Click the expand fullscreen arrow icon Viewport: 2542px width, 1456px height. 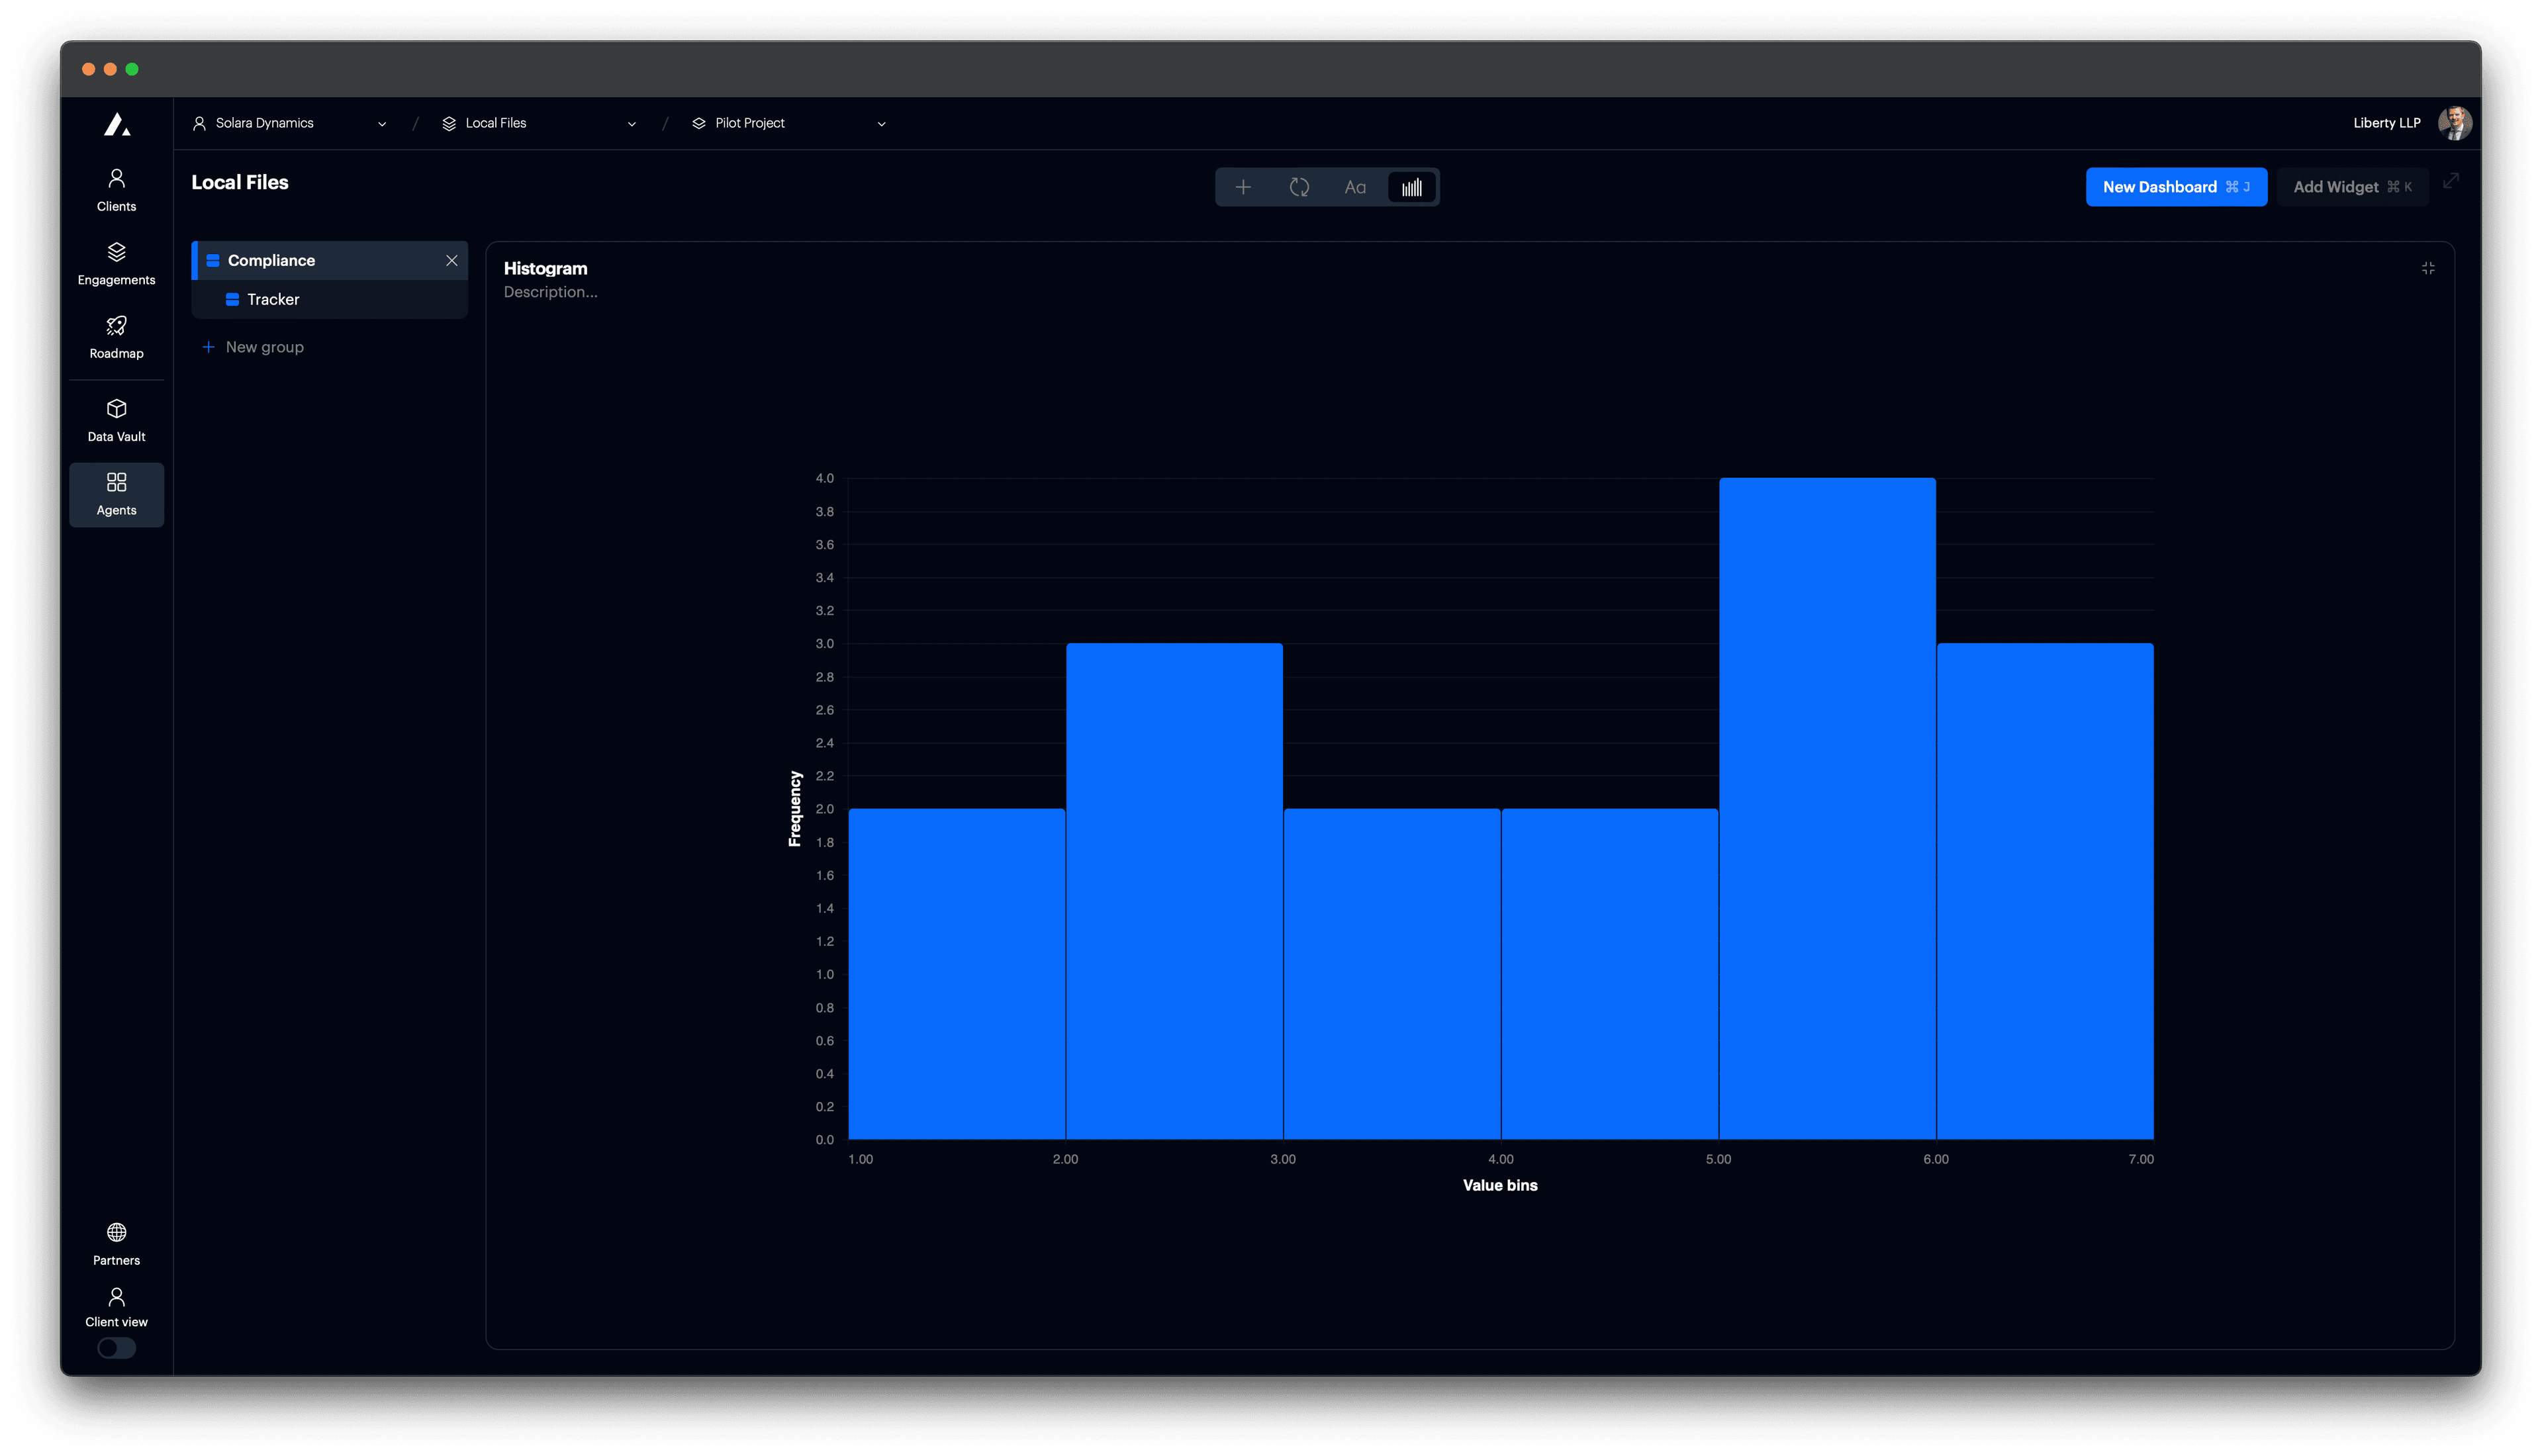[2451, 181]
